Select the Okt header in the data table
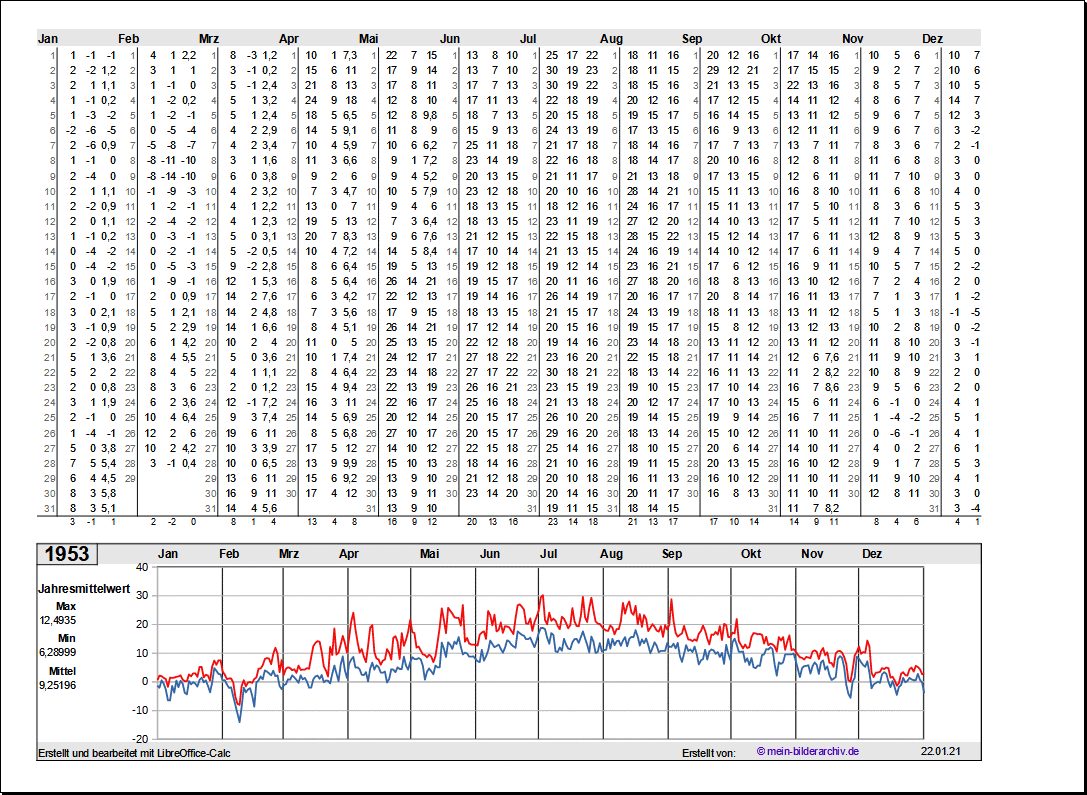 [x=771, y=39]
